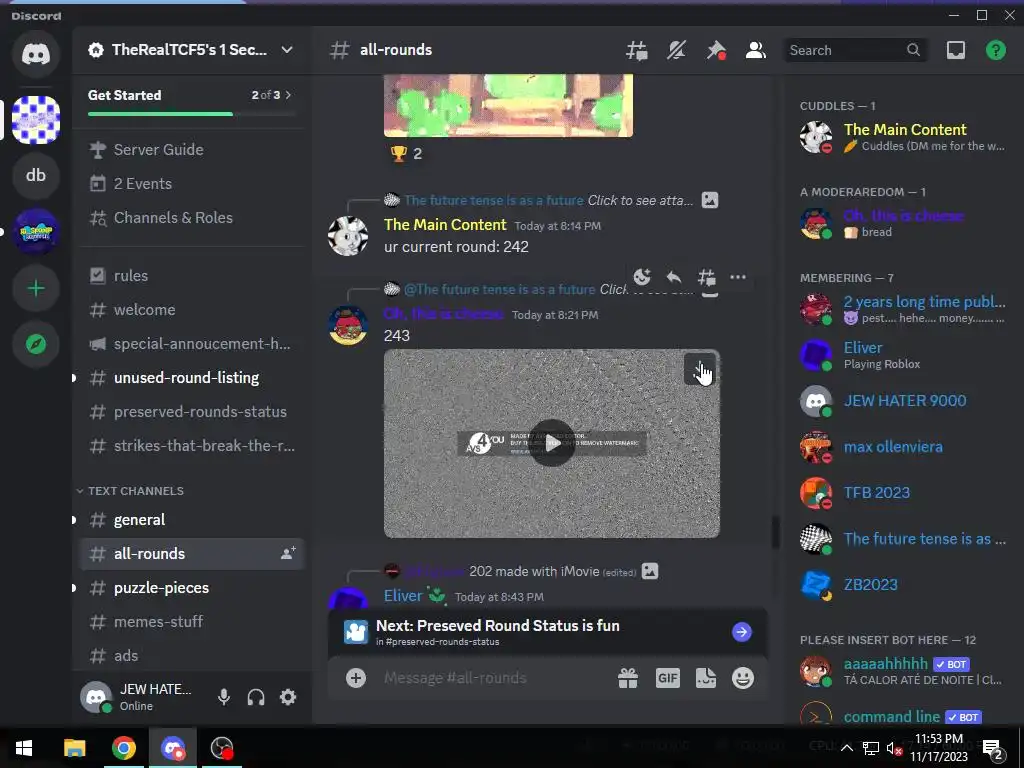The height and width of the screenshot is (768, 1024).
Task: Open the gift Nitro icon
Action: pyautogui.click(x=628, y=679)
